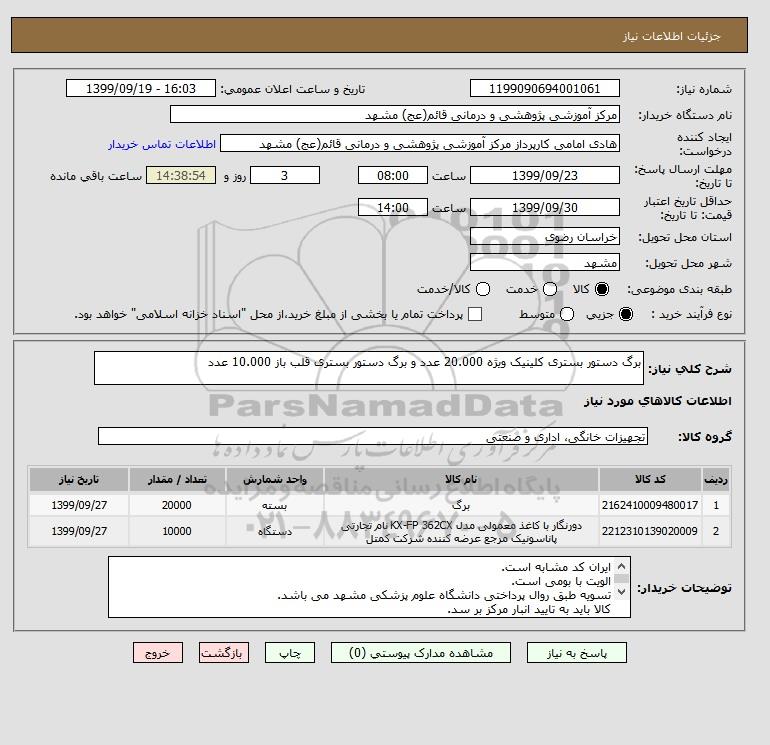Screen dimensions: 770x745
Task: Click the quantity cell 10000
Action: pos(177,531)
